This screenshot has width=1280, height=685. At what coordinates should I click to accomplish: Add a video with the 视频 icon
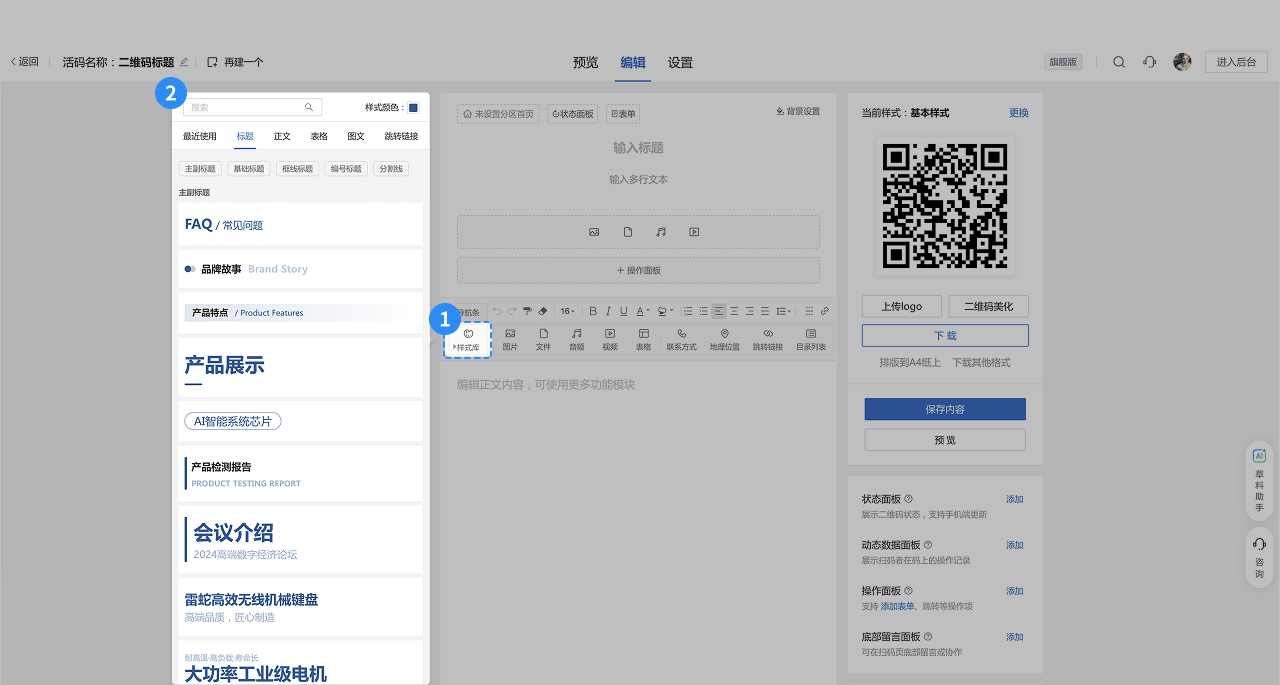(x=610, y=339)
